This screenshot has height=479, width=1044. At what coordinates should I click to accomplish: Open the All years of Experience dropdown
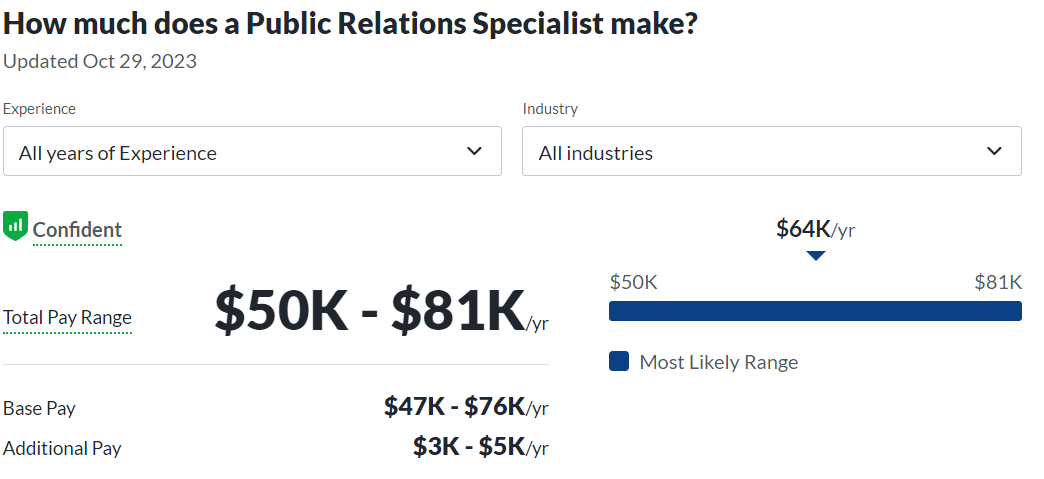pos(251,152)
